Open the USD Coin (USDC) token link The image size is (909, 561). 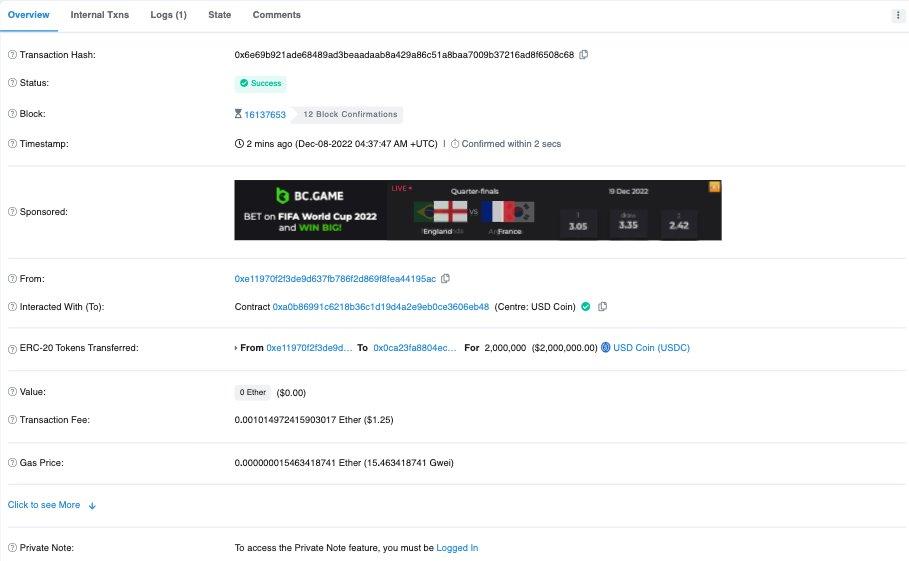[x=652, y=348]
